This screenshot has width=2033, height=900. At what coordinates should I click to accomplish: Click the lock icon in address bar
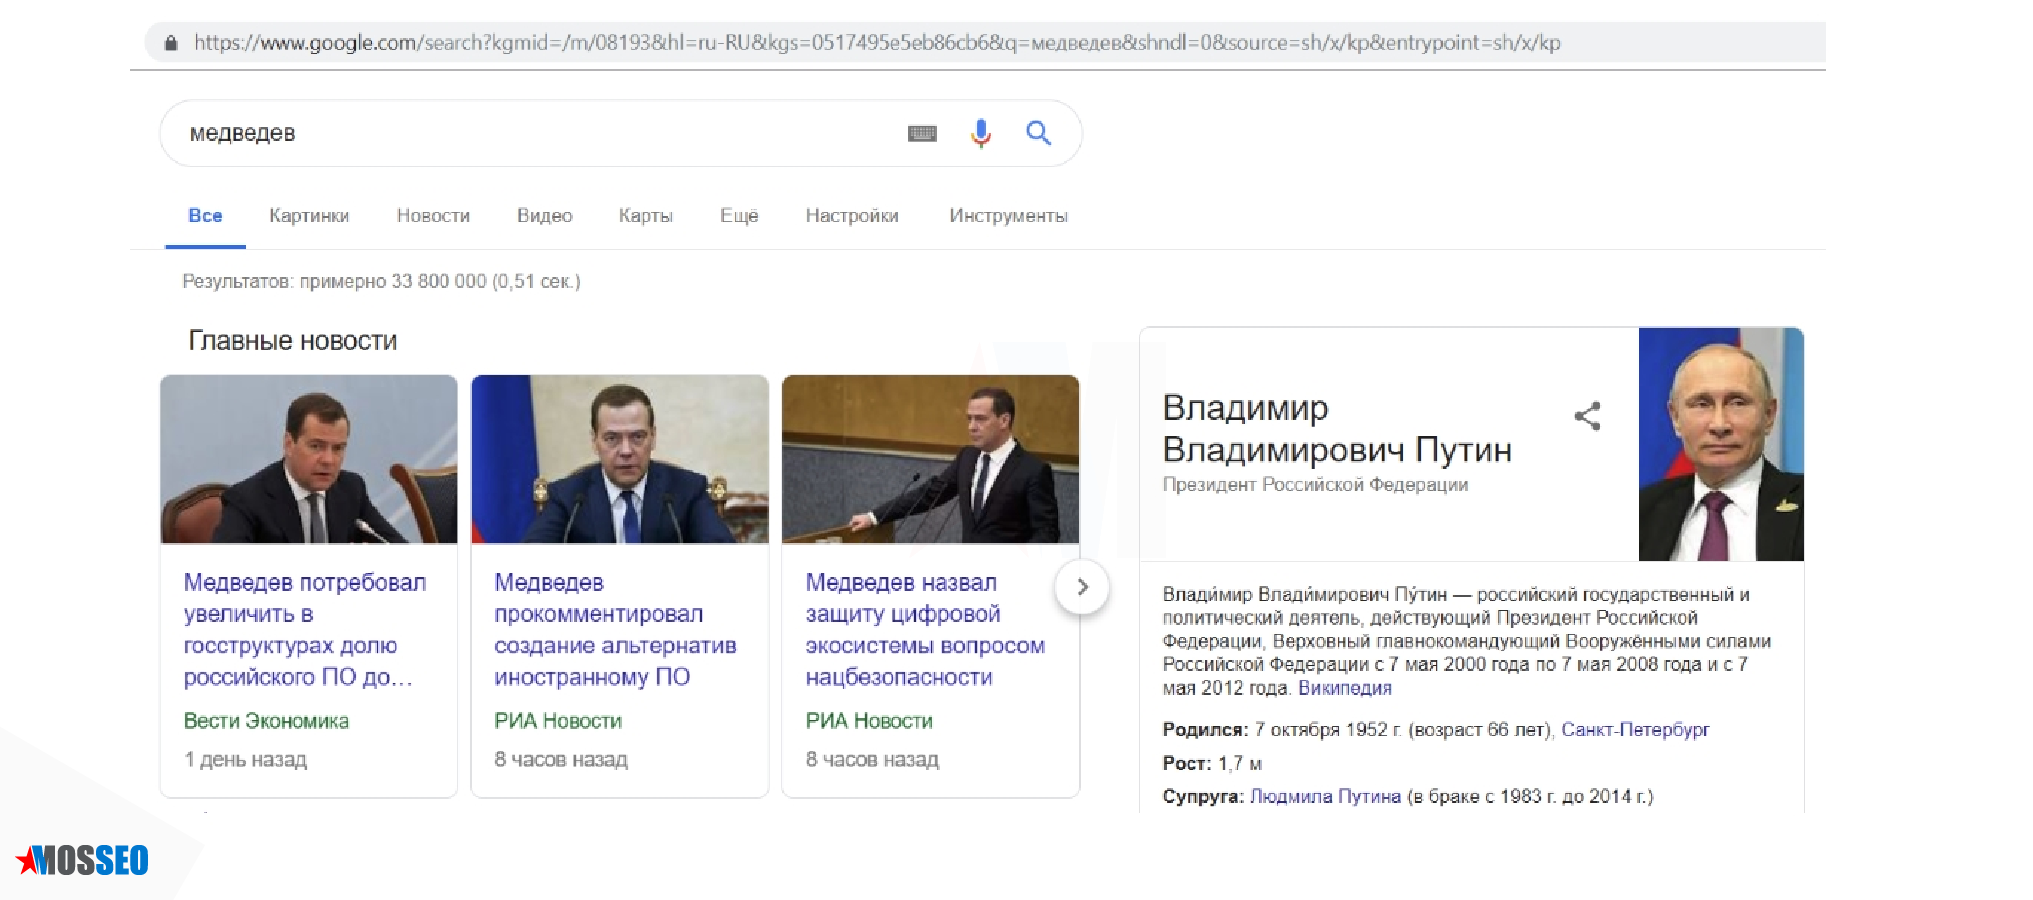(x=171, y=43)
